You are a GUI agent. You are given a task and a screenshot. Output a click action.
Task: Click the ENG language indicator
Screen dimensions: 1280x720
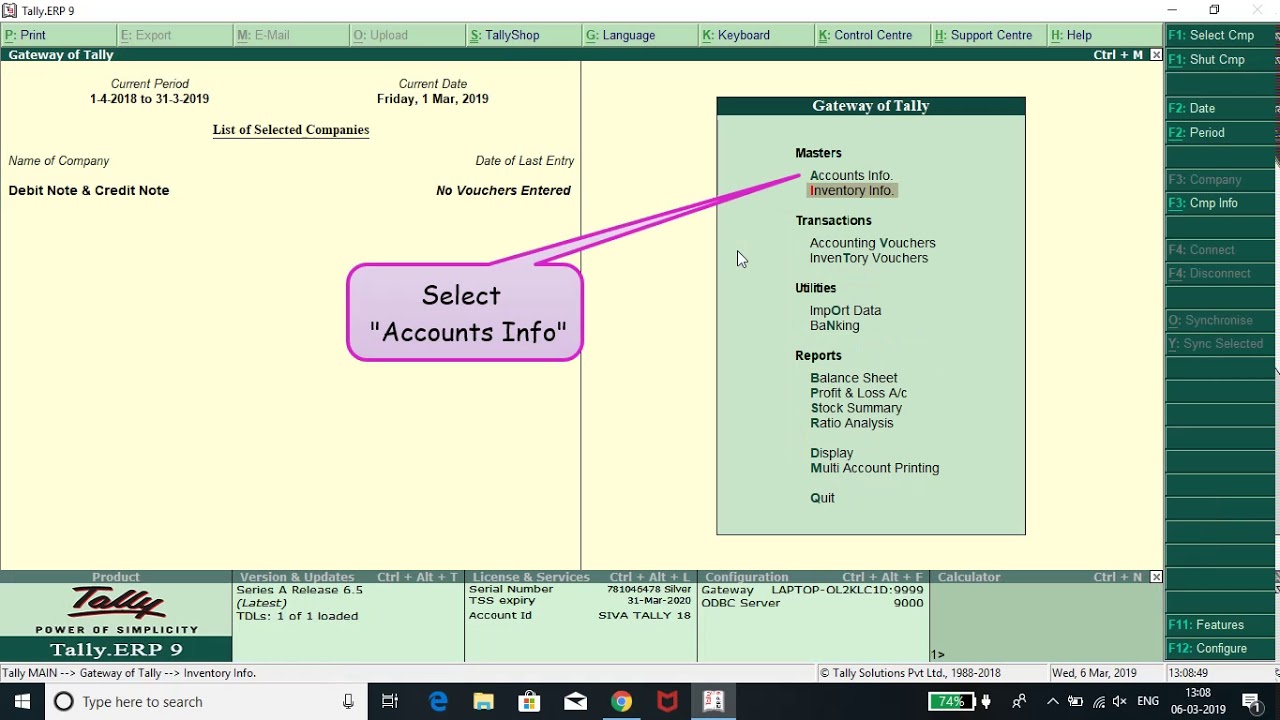(1148, 702)
